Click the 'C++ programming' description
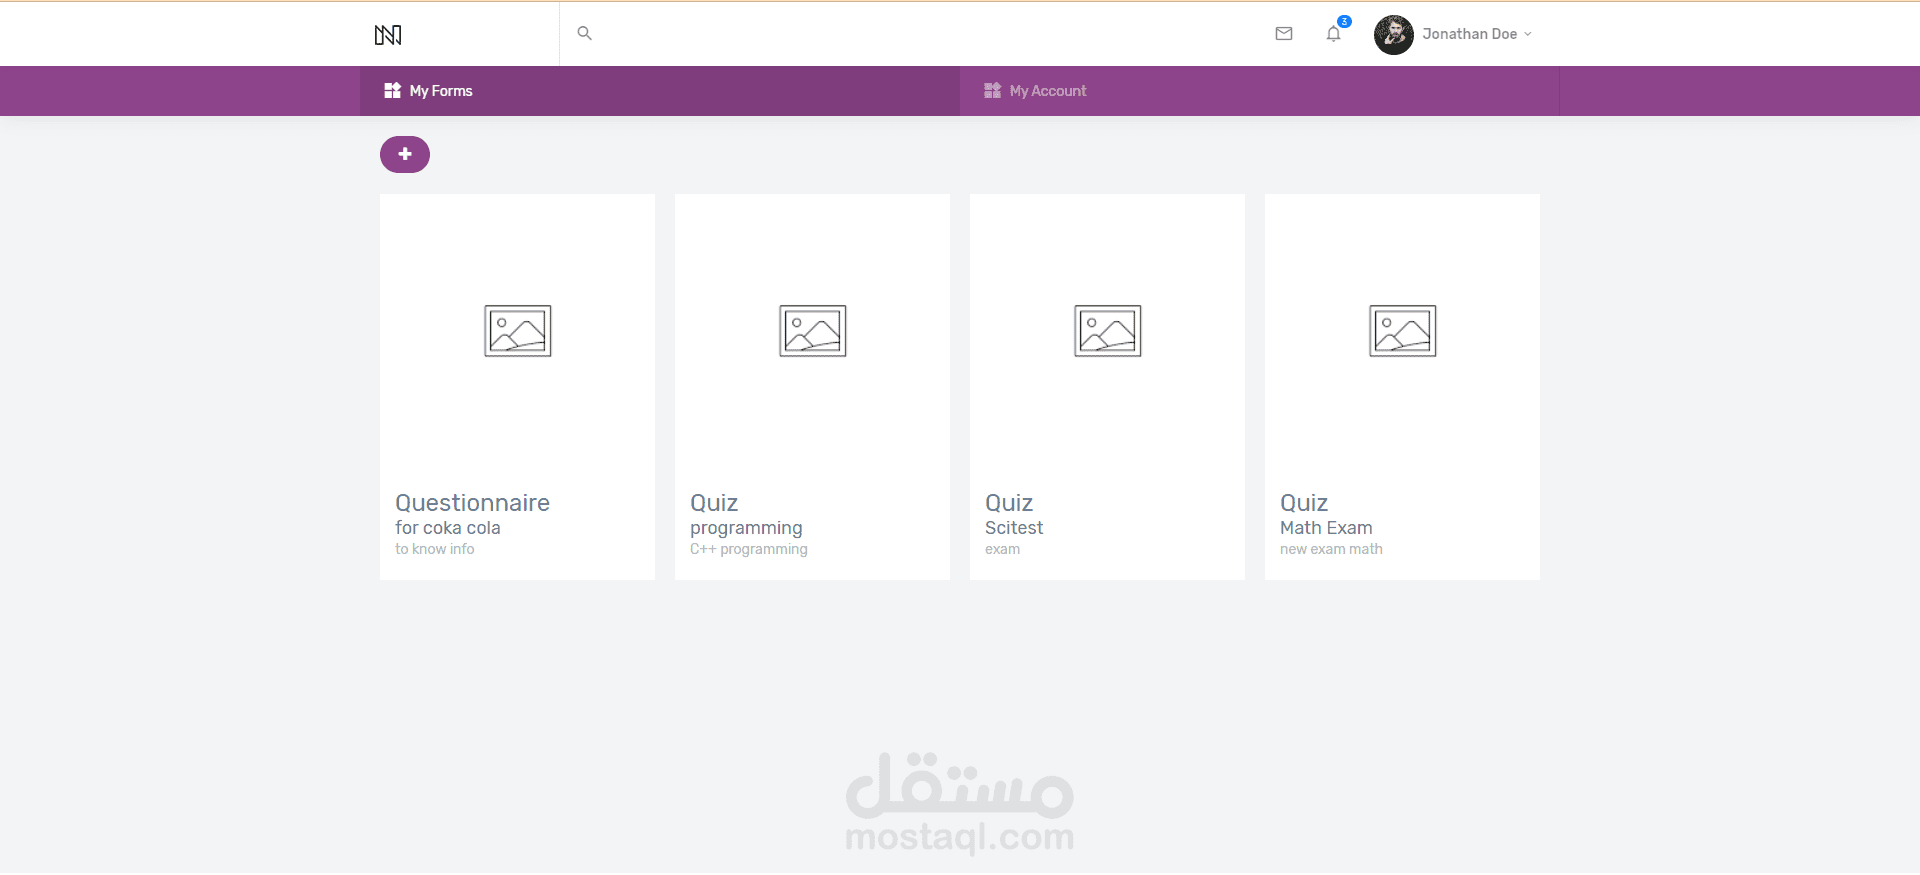This screenshot has height=875, width=1920. pos(749,549)
